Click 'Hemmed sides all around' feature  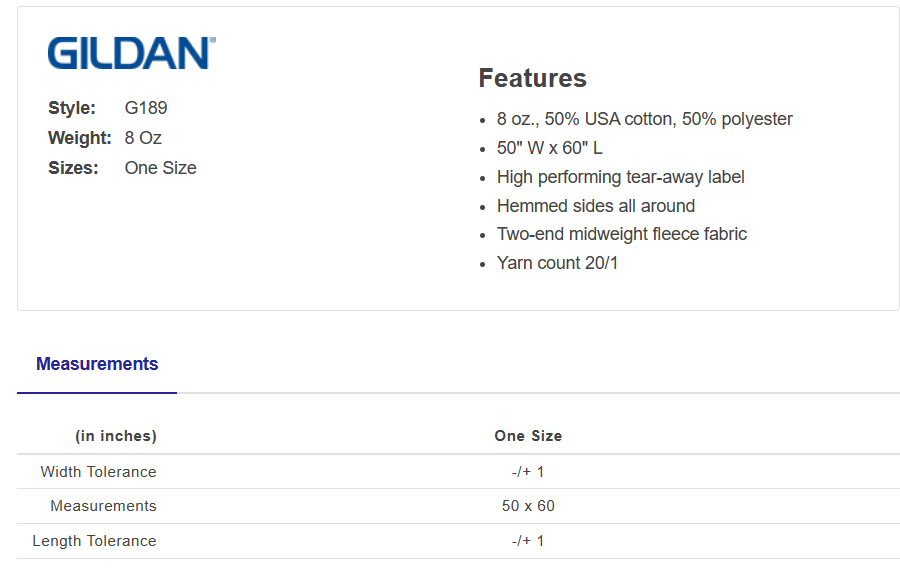pos(595,206)
